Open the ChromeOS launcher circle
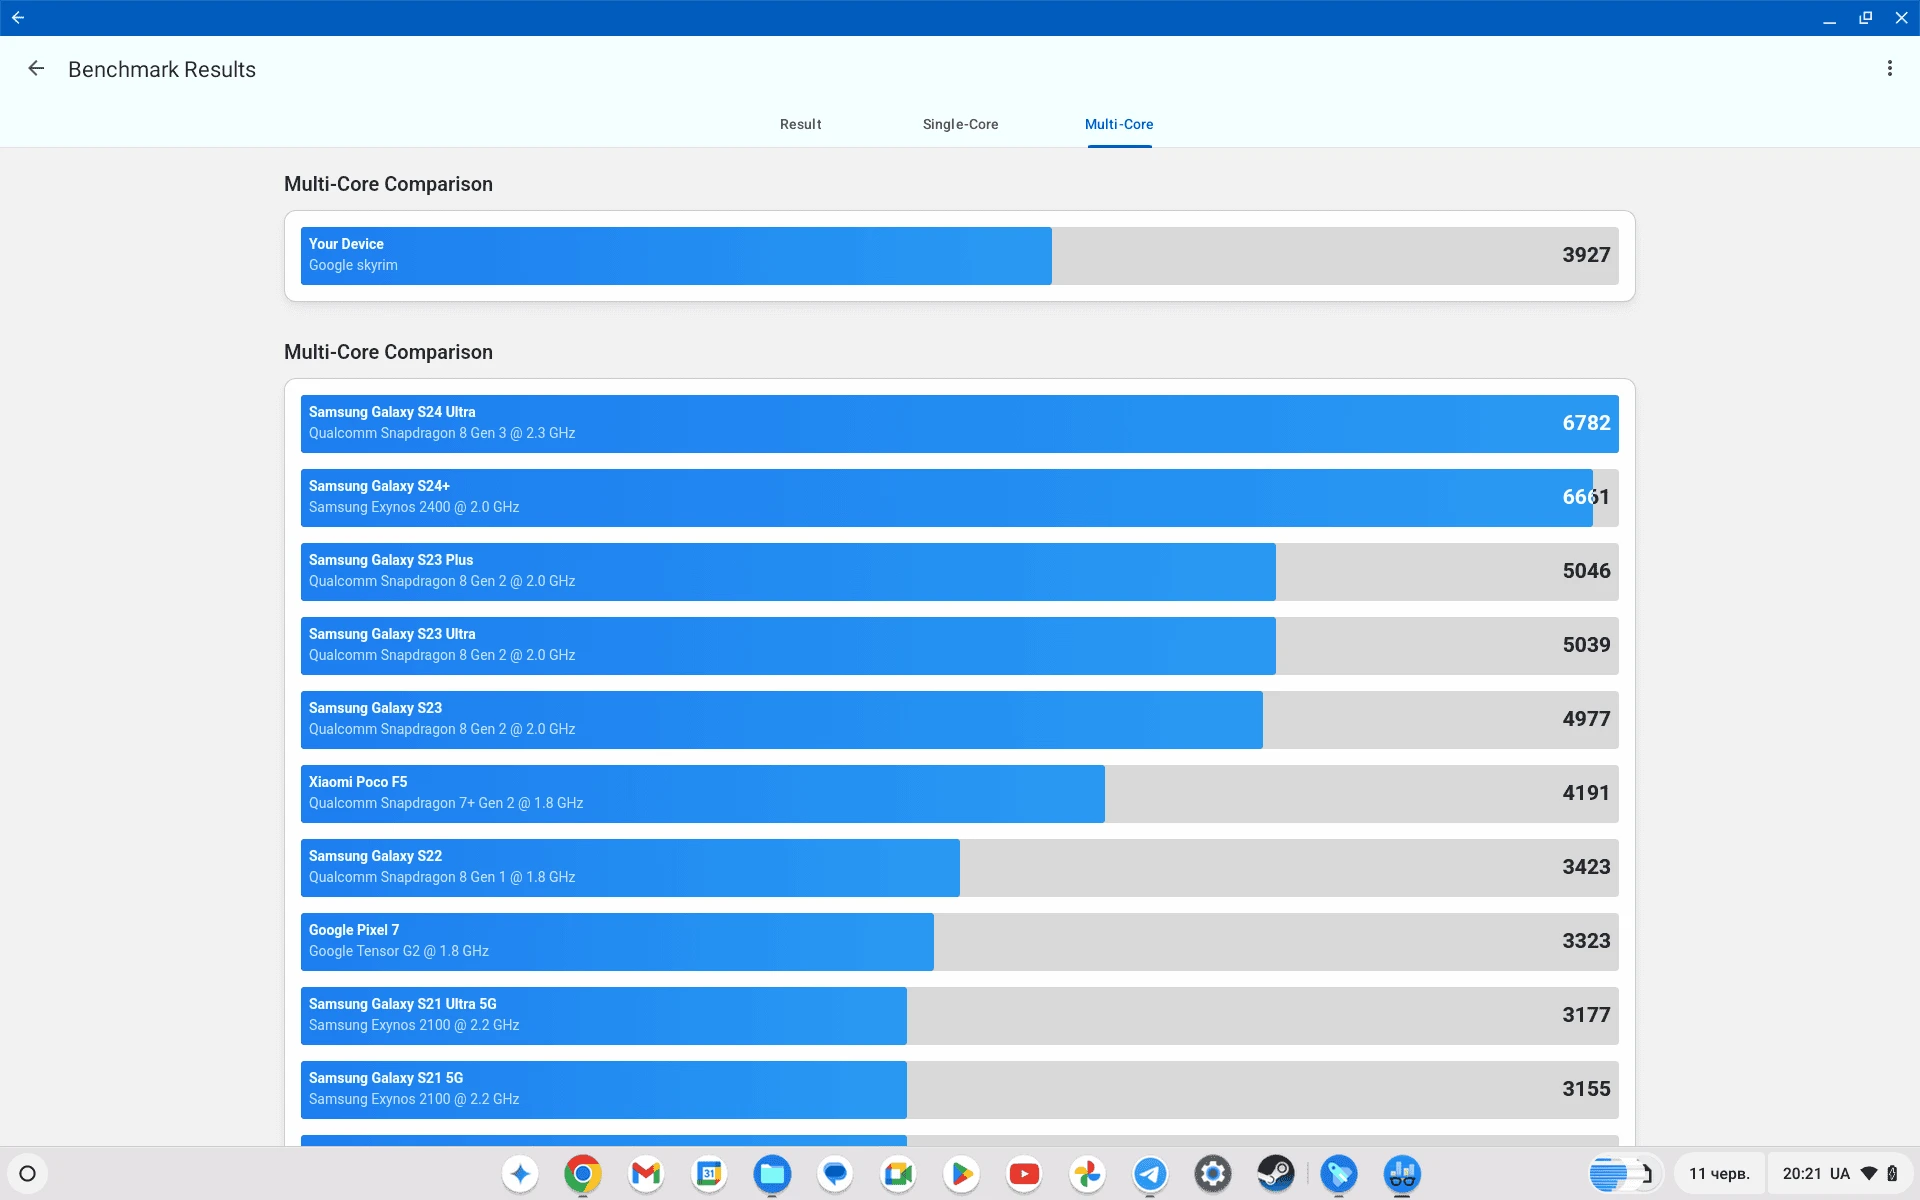This screenshot has height=1200, width=1920. [x=28, y=1173]
